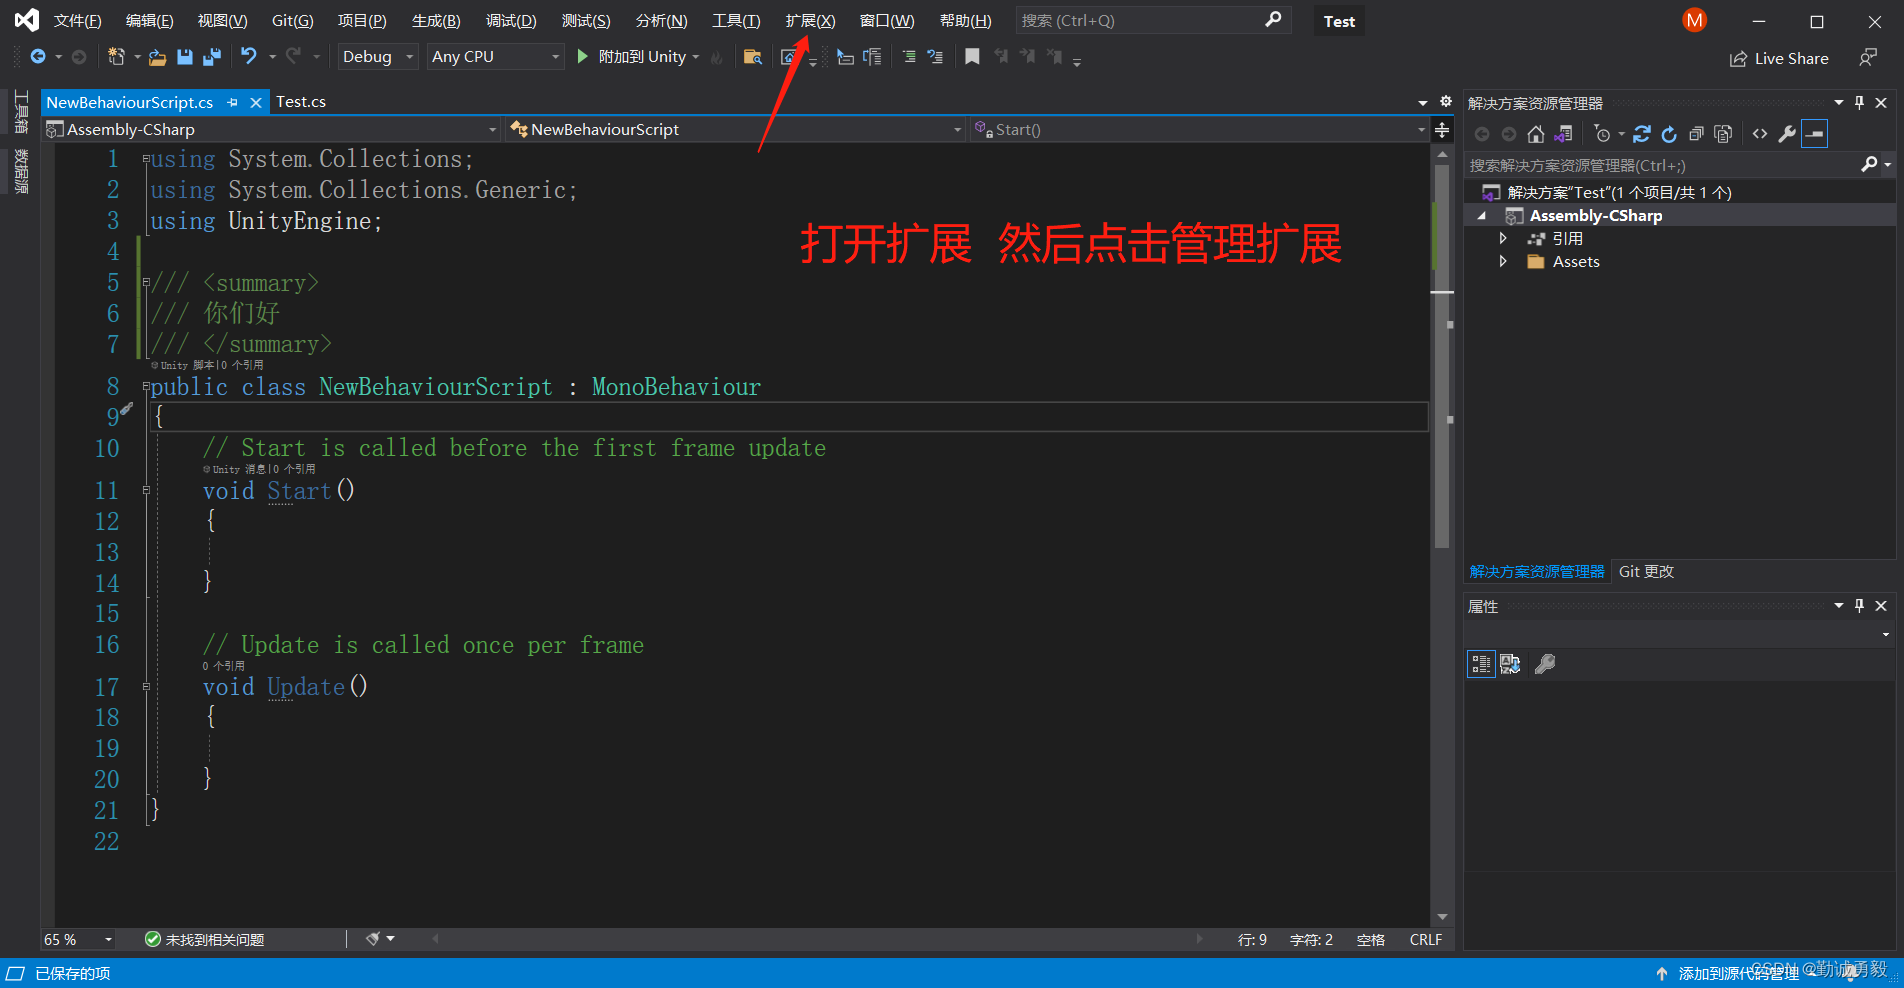Click 添加到源代码管理 in status bar
1904x988 pixels.
(1737, 973)
